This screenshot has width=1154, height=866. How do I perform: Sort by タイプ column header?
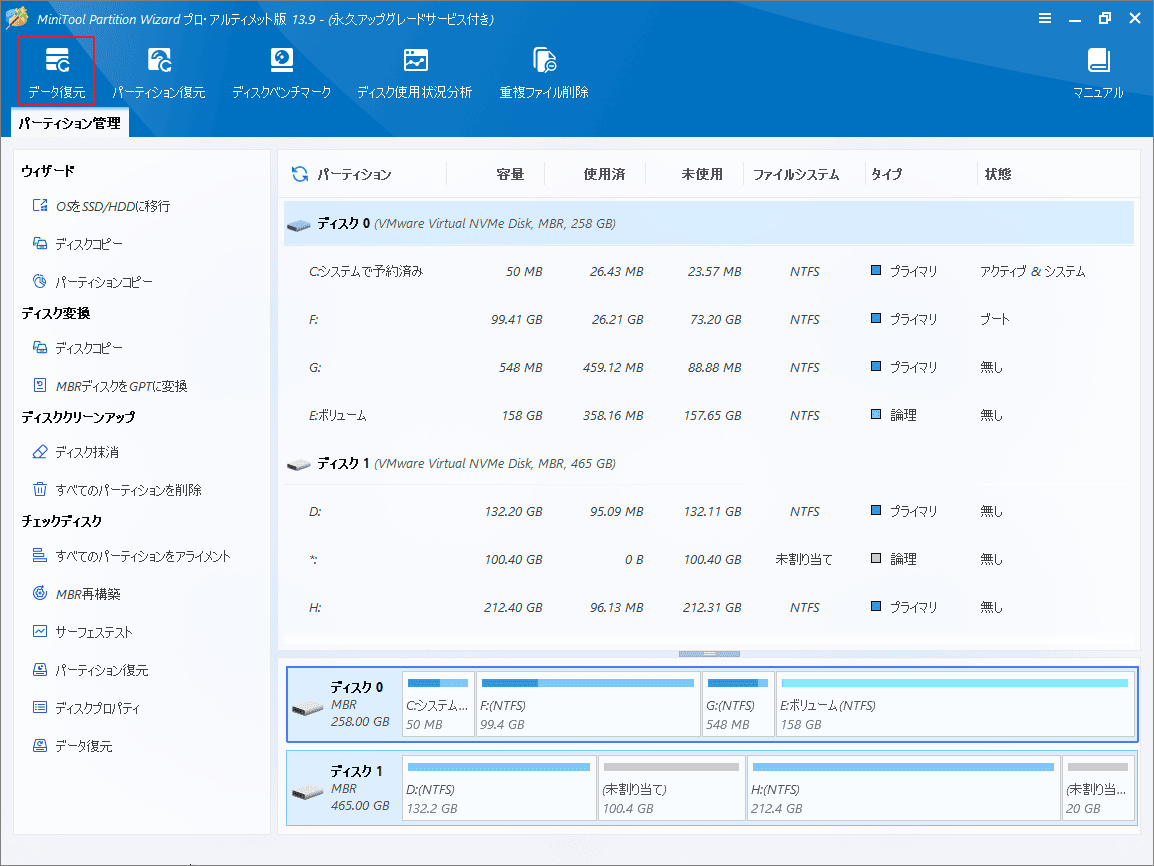click(886, 174)
